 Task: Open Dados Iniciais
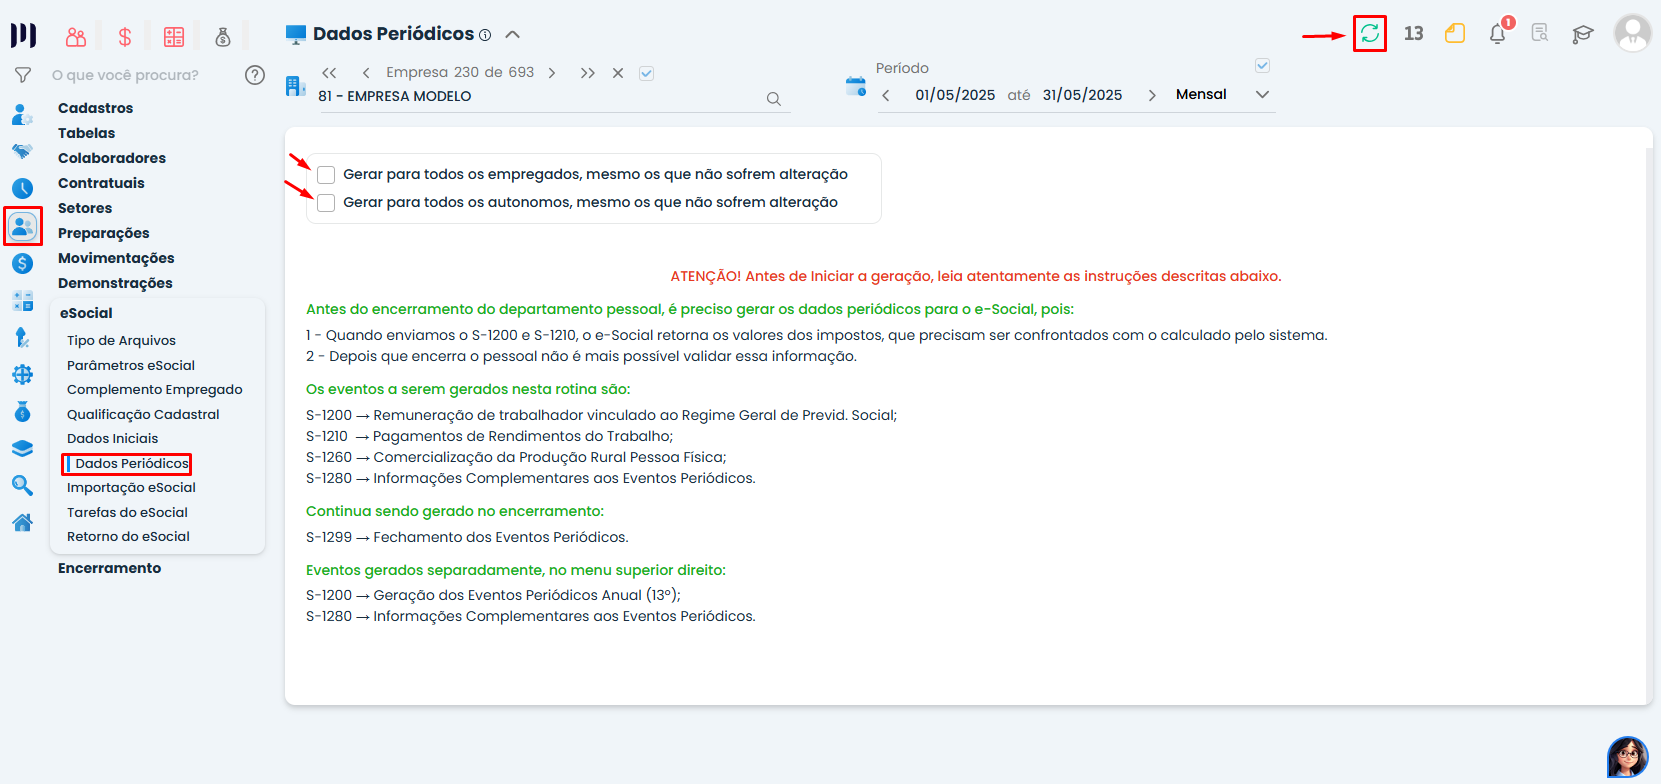pos(112,439)
